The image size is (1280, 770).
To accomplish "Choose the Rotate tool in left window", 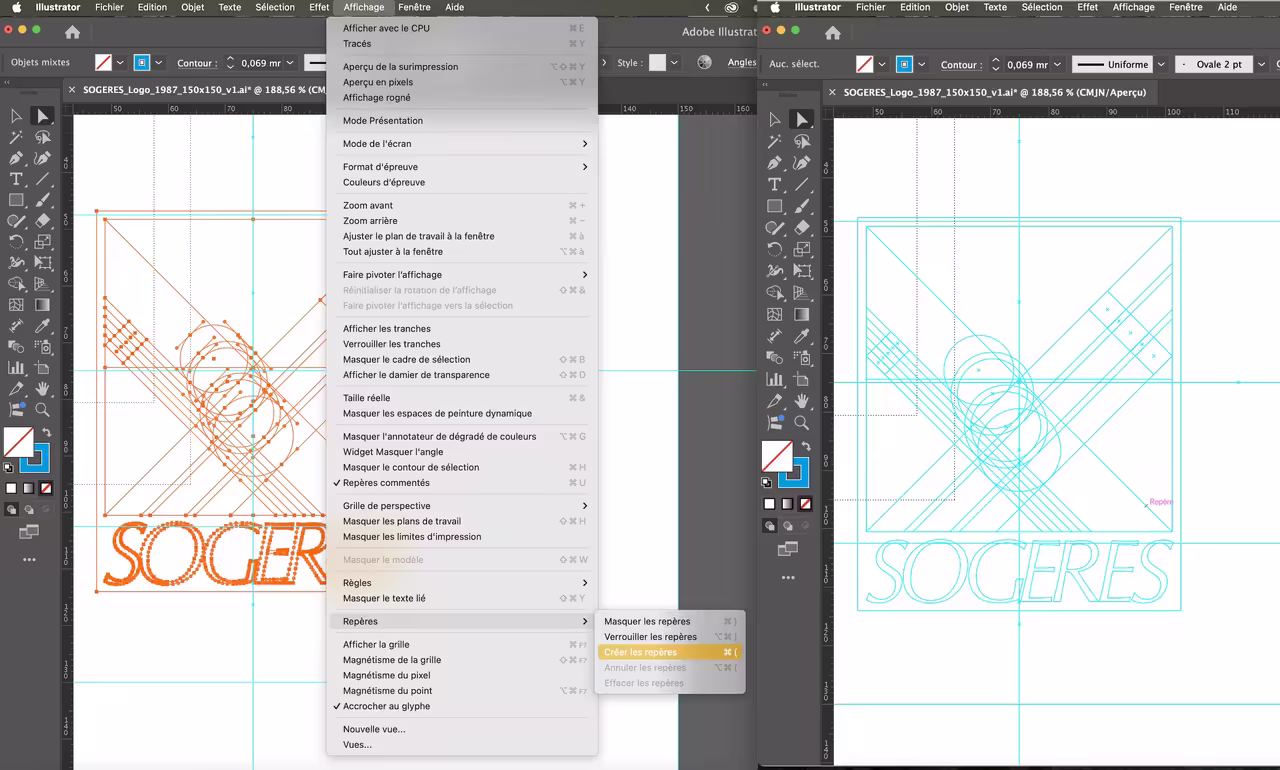I will (x=16, y=242).
